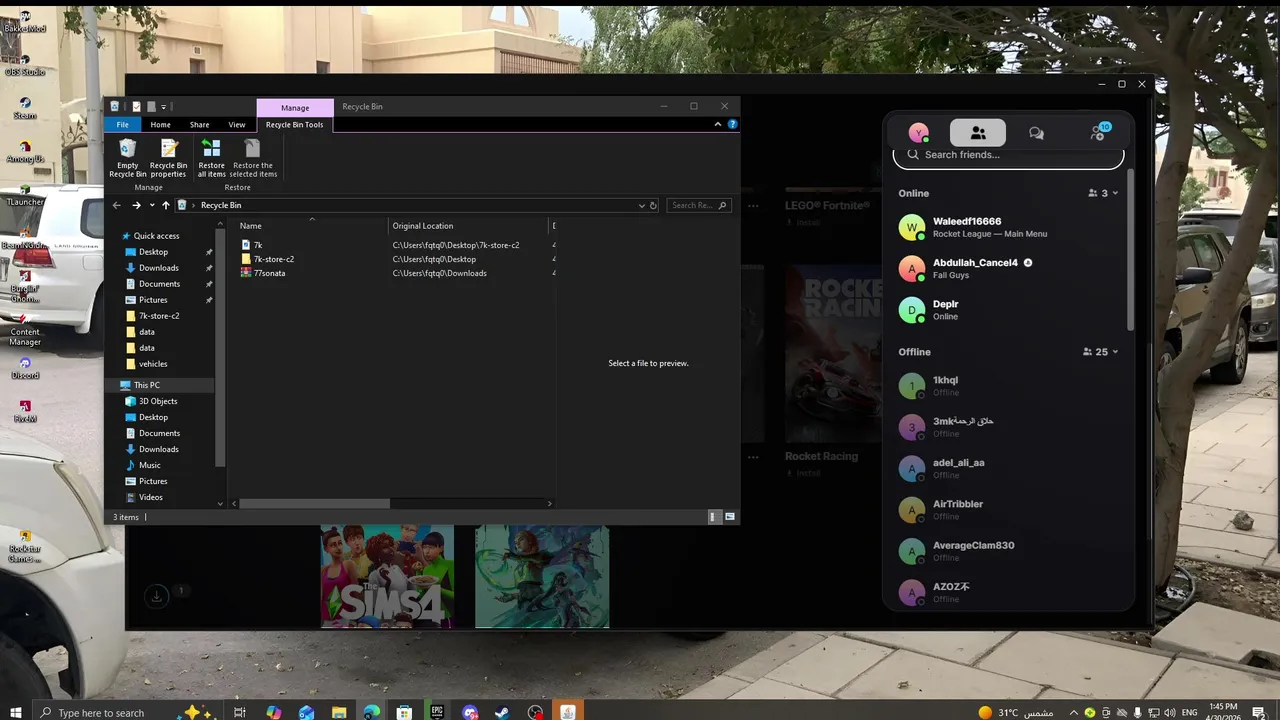Open the OBS Studio desktop icon

click(x=25, y=63)
